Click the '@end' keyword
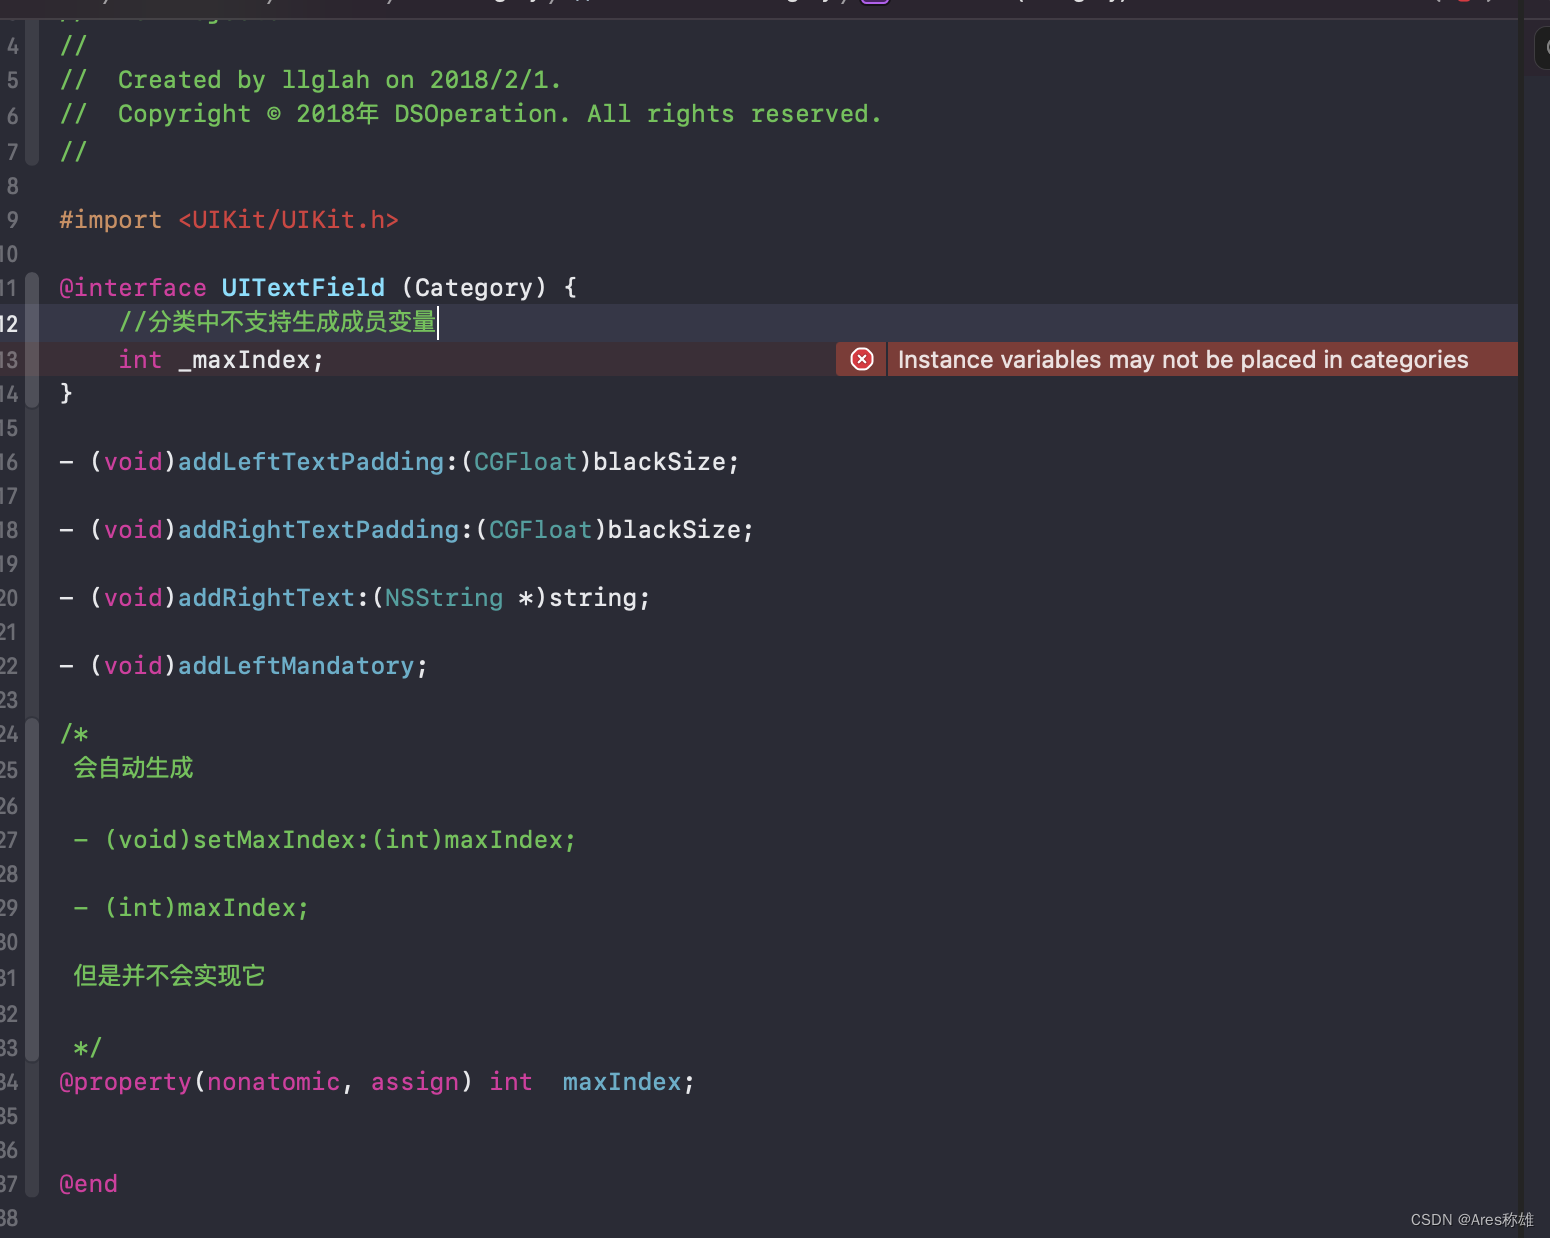The height and width of the screenshot is (1238, 1550). pos(88,1184)
